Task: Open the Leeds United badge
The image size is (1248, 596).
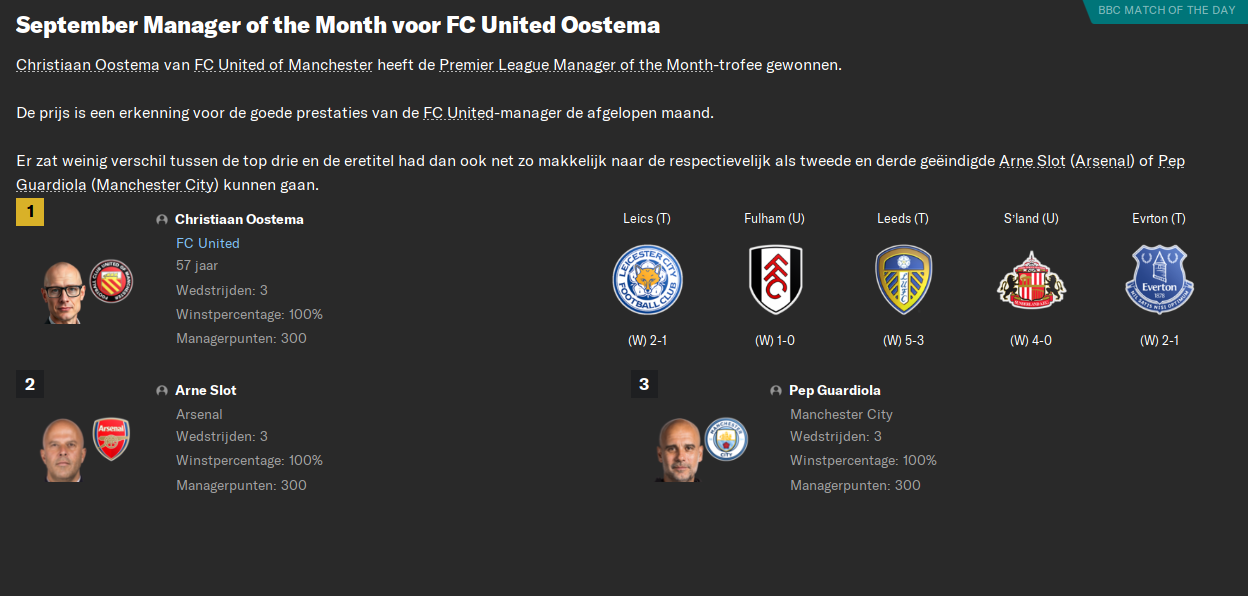Action: point(903,279)
